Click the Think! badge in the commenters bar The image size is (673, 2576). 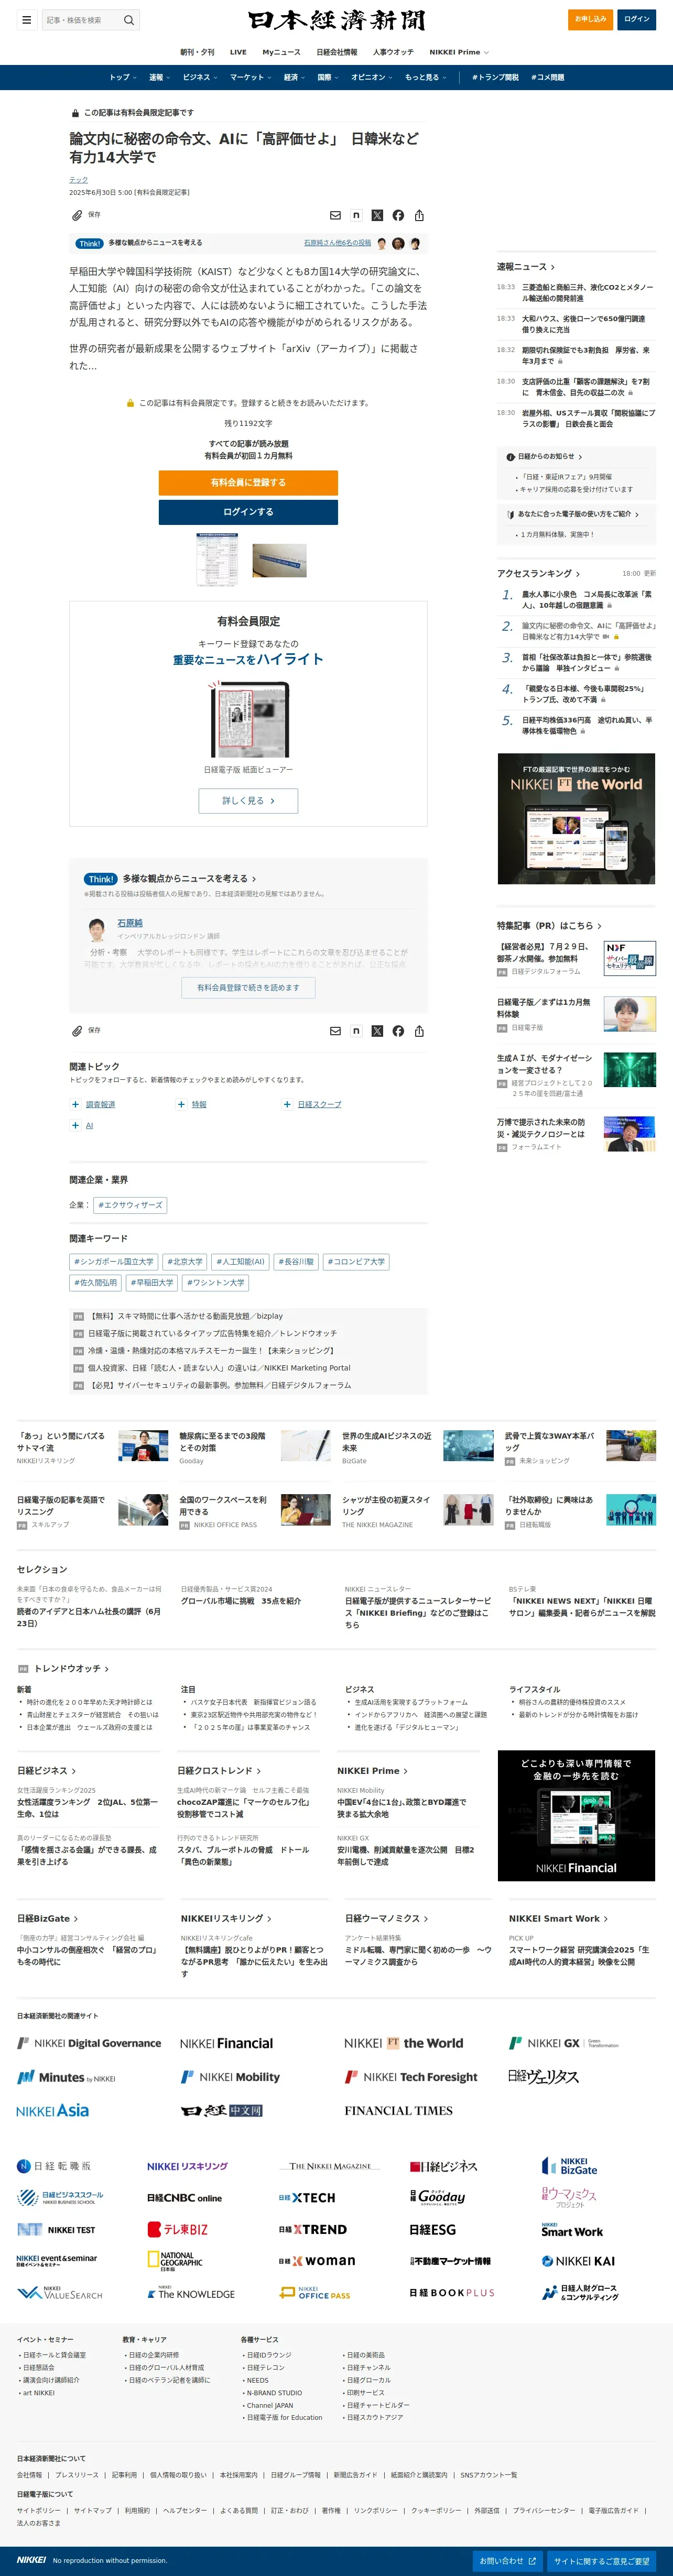pyautogui.click(x=89, y=243)
